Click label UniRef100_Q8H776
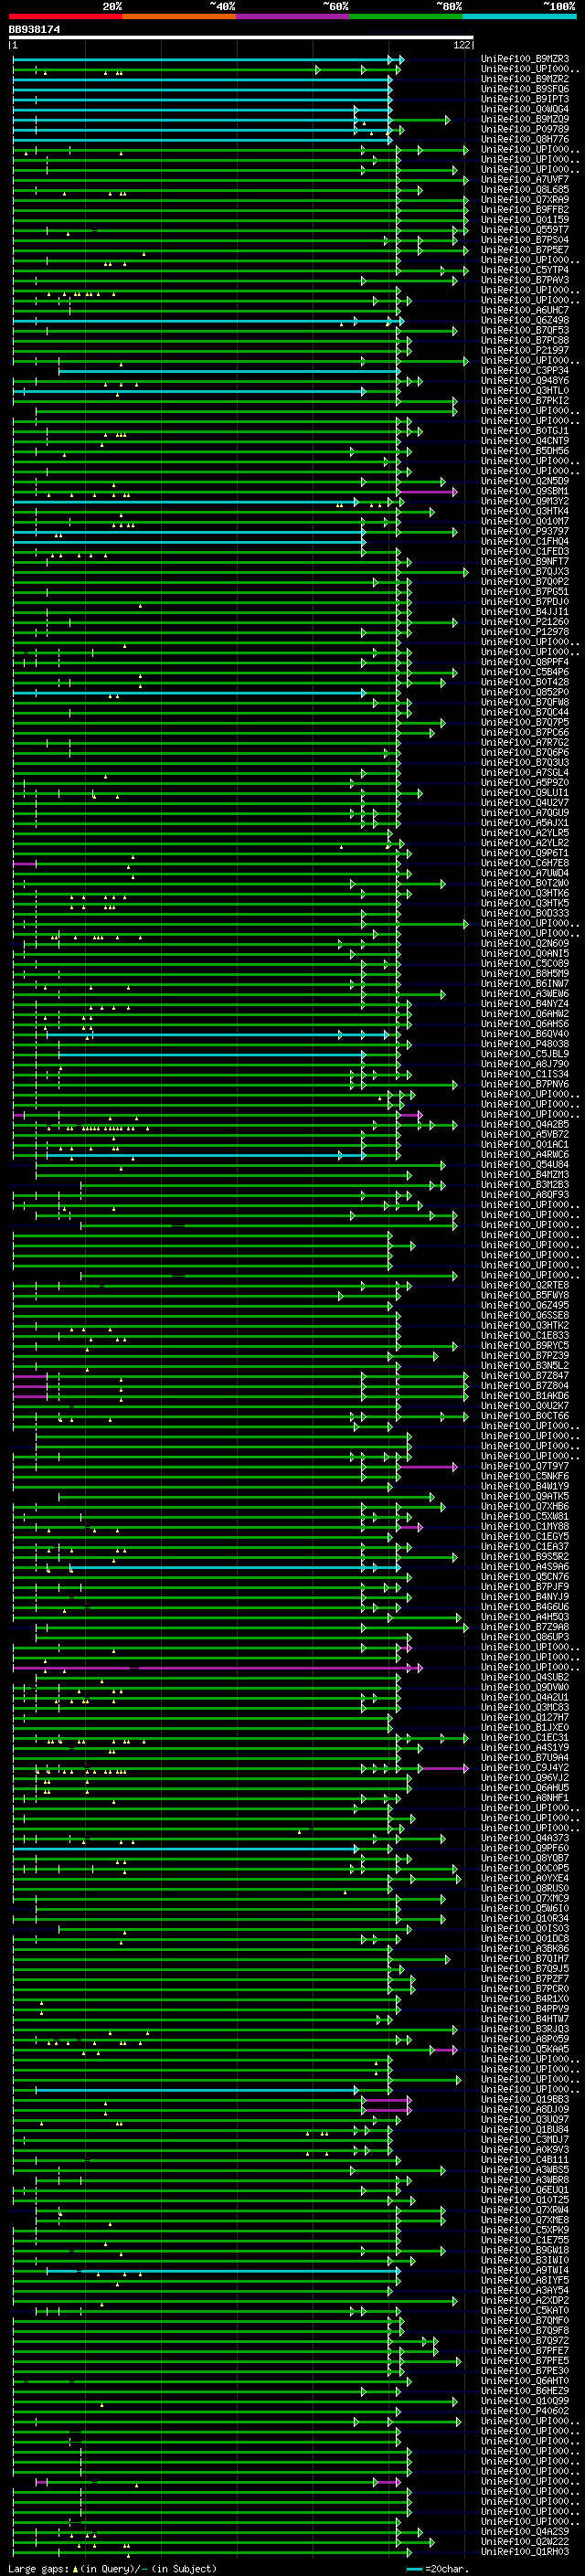The height and width of the screenshot is (2576, 585). click(x=525, y=140)
